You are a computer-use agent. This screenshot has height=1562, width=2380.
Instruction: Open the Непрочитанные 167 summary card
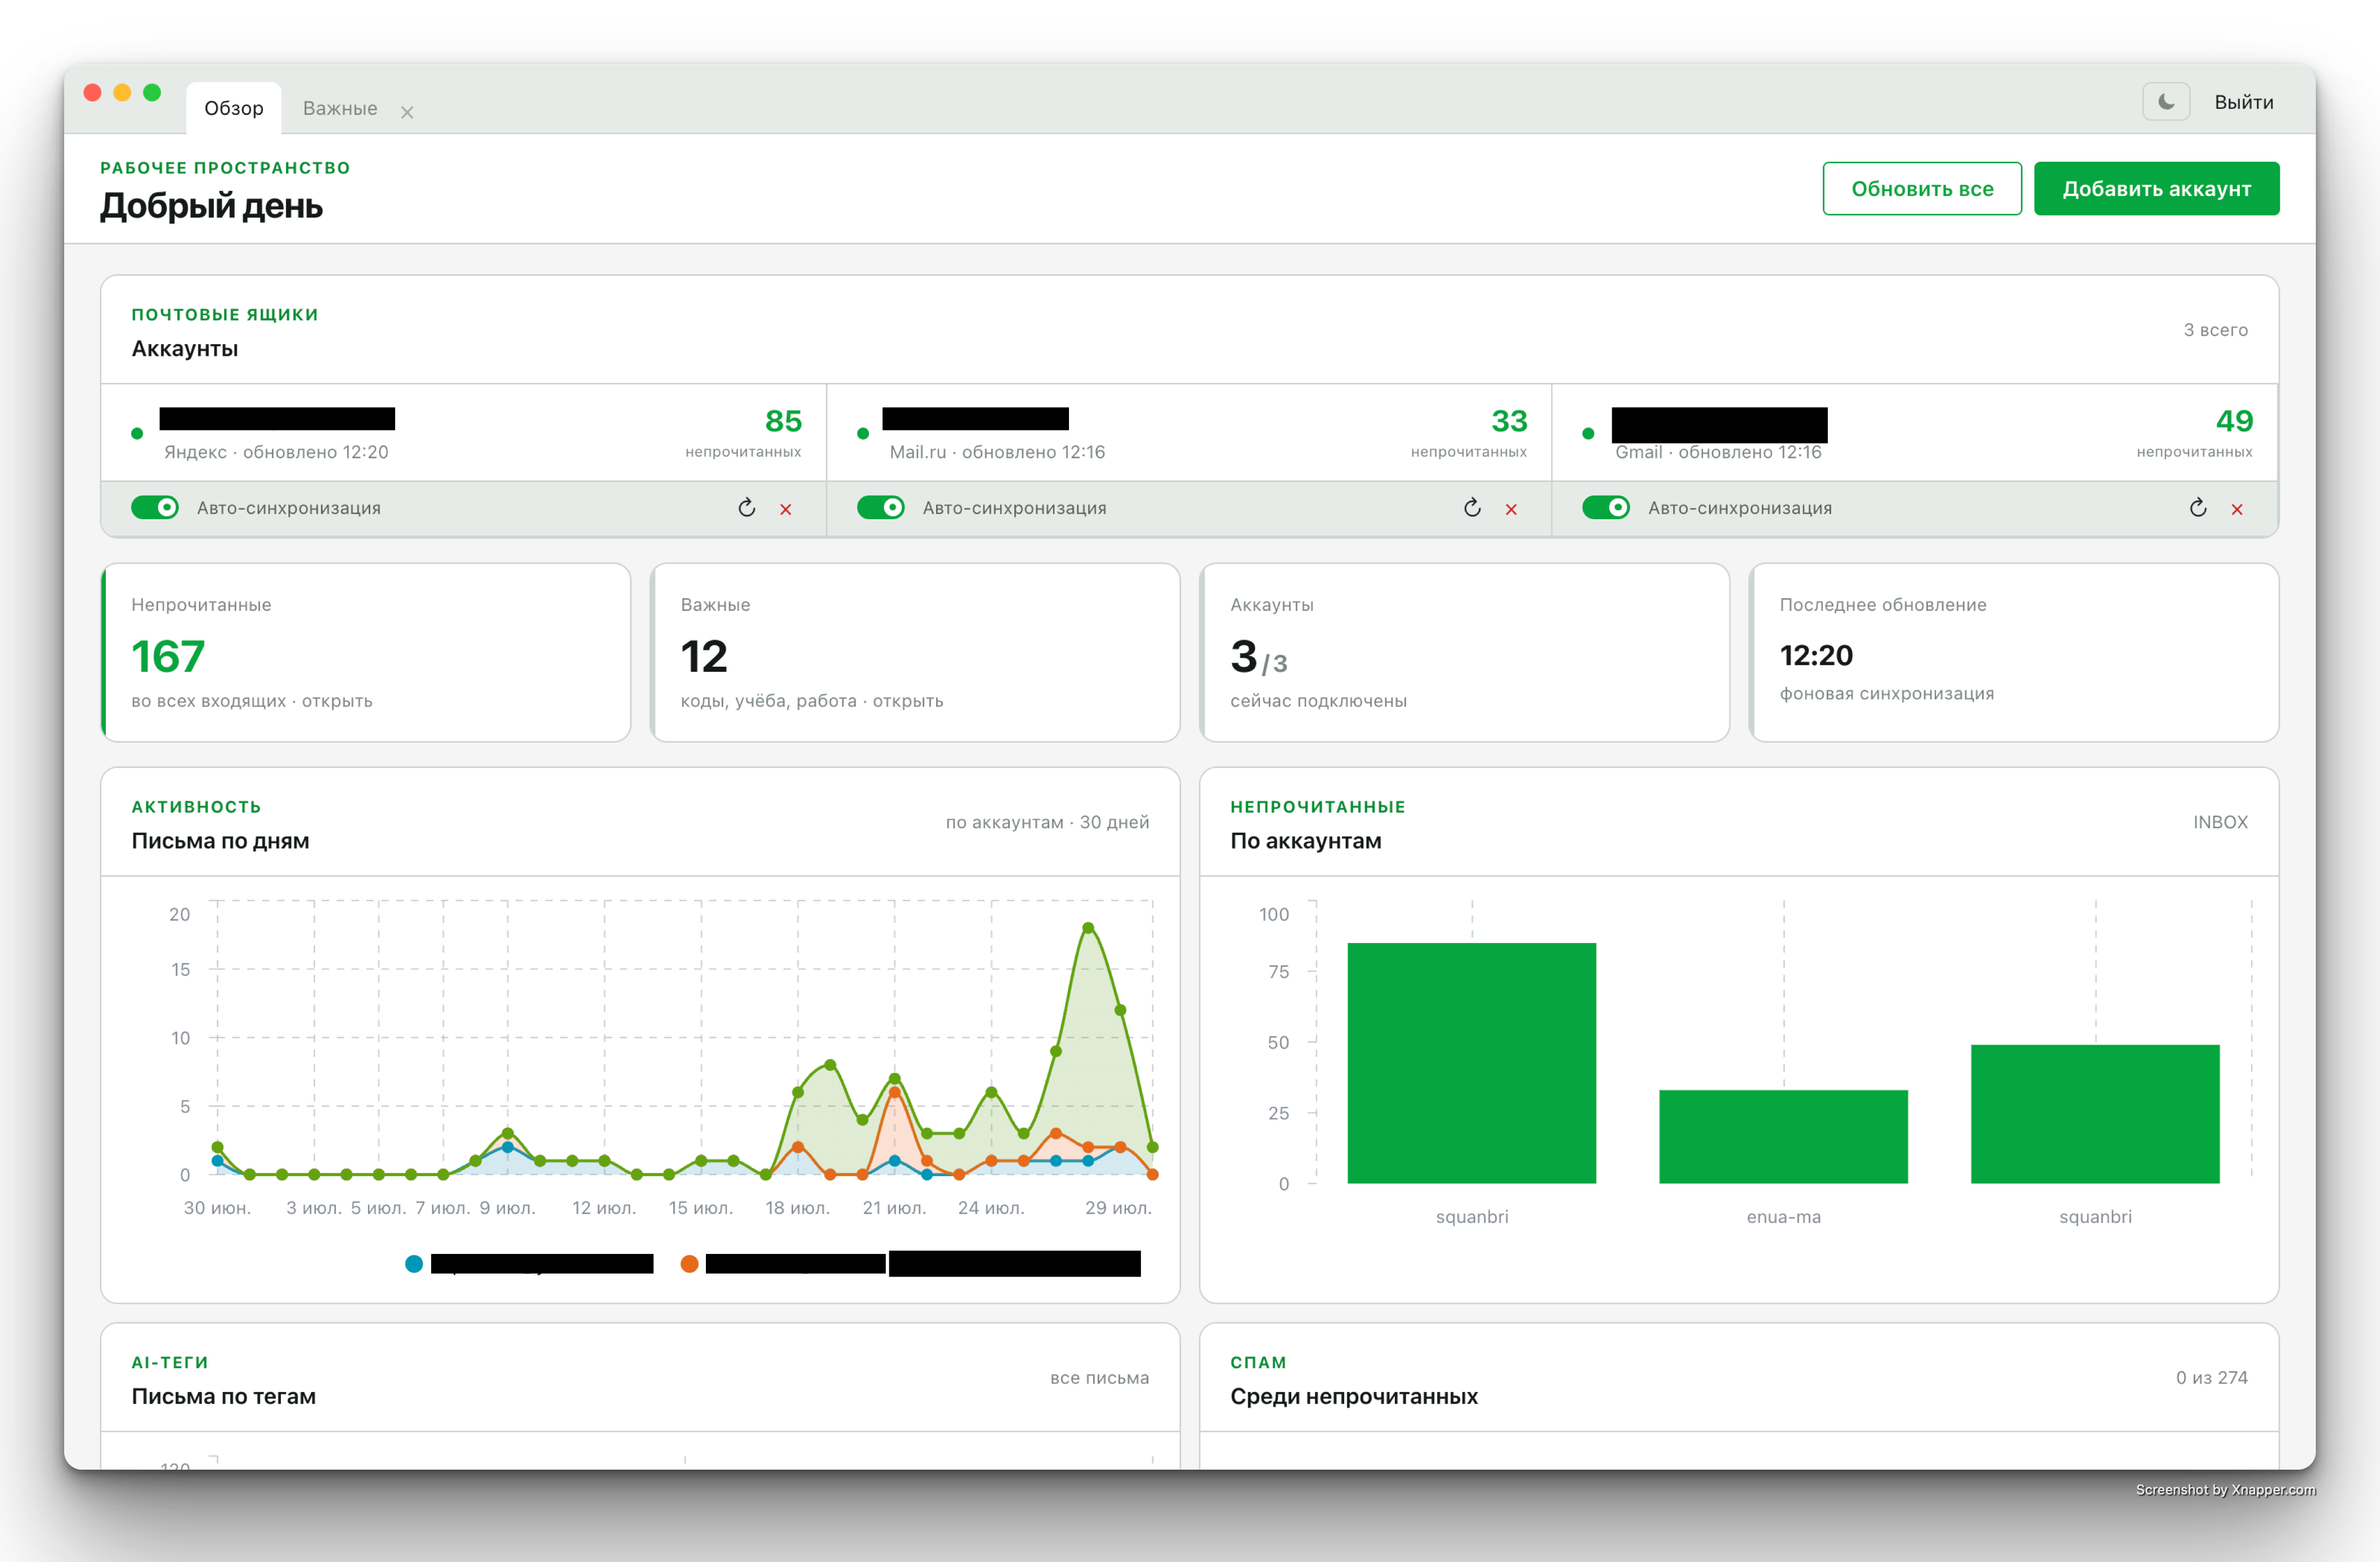[x=366, y=652]
